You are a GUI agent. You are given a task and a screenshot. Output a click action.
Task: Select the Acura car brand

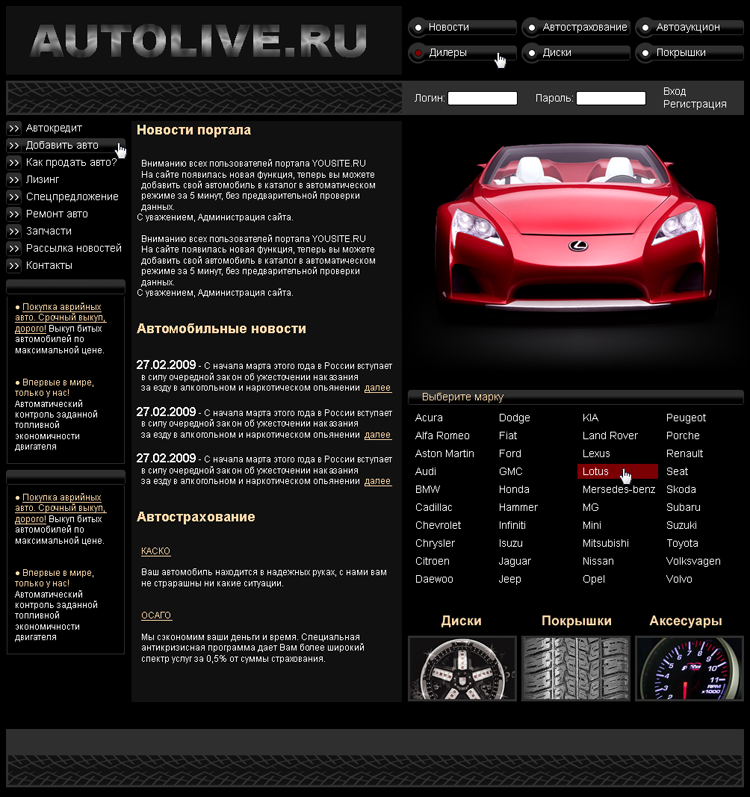pyautogui.click(x=429, y=418)
